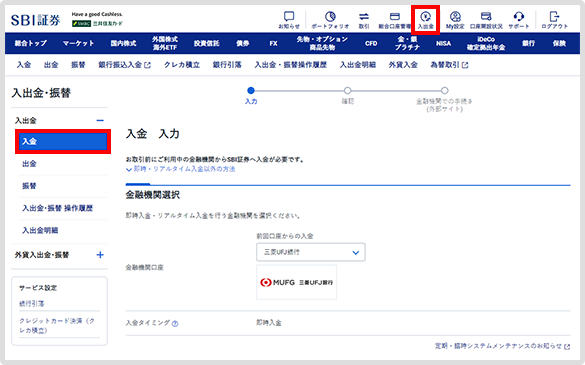Select highlighted 入金 item in sidebar
Image resolution: width=585 pixels, height=365 pixels.
pos(63,141)
